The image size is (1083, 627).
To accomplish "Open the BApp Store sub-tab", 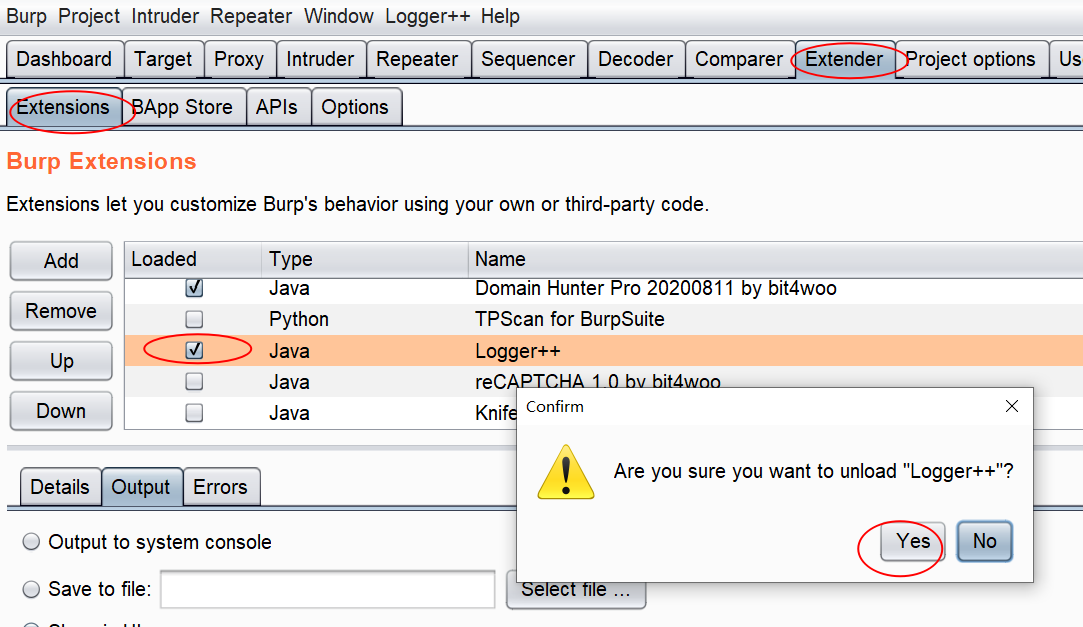I will [182, 108].
